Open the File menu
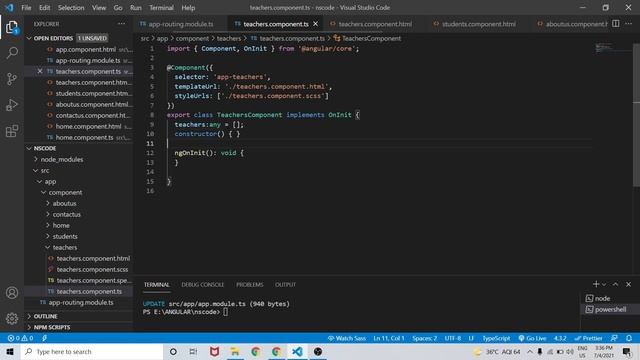Image resolution: width=640 pixels, height=360 pixels. (x=26, y=8)
